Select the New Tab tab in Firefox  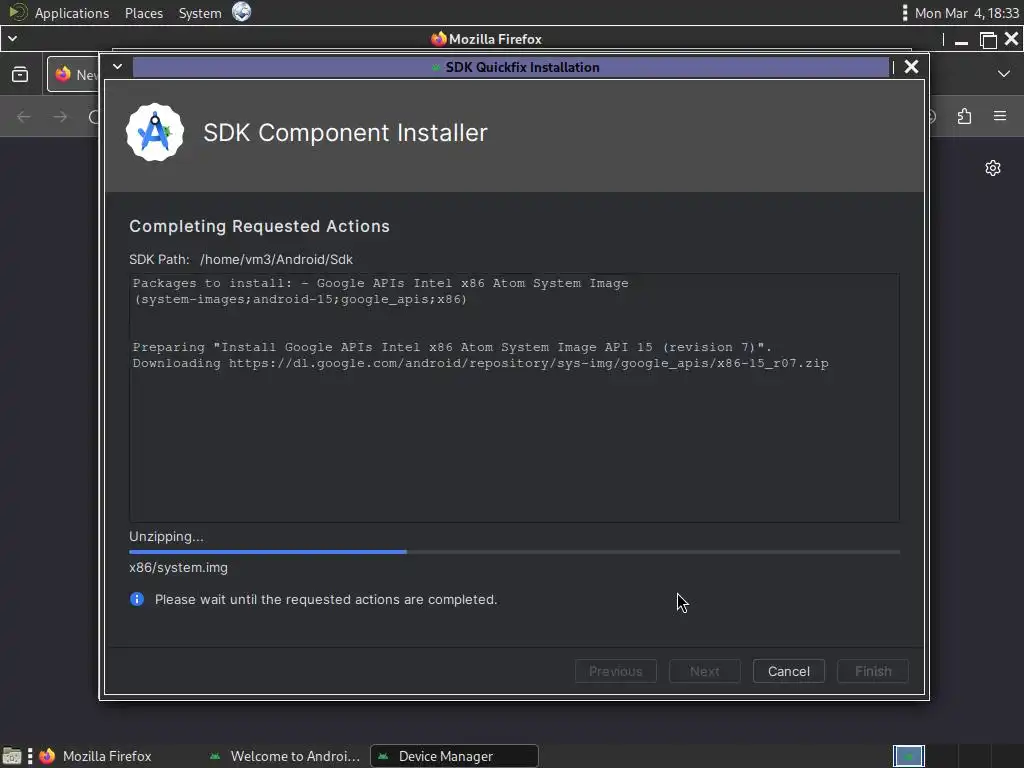(74, 74)
